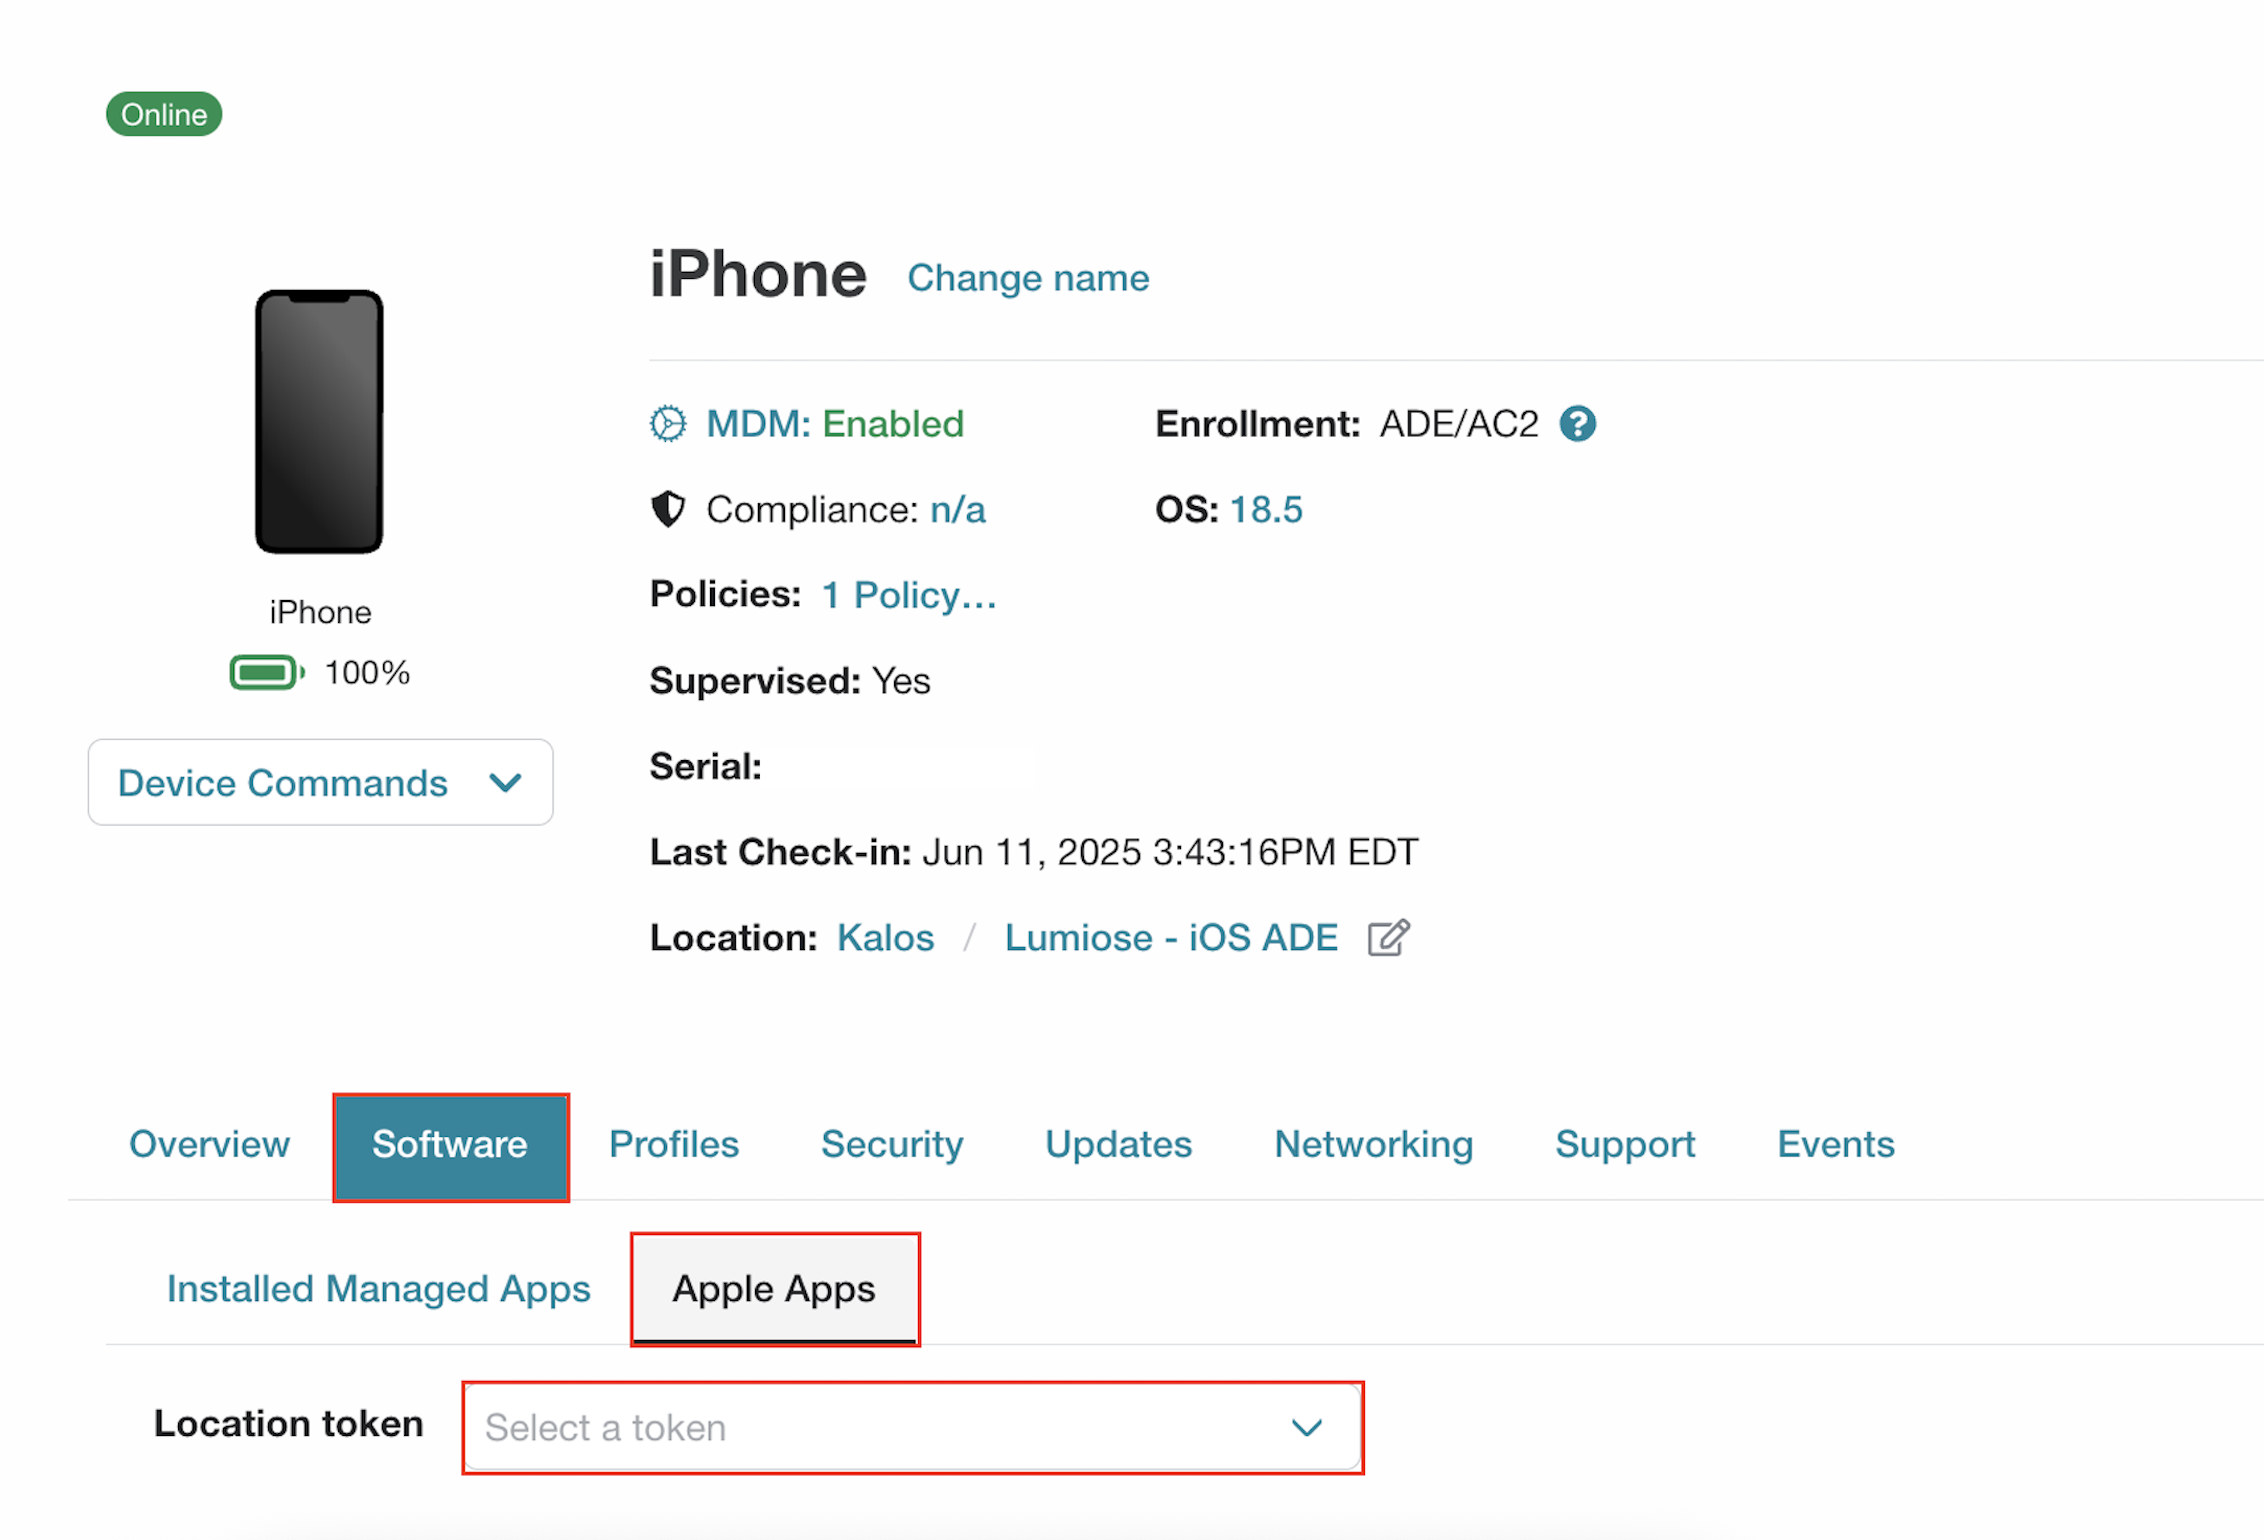The width and height of the screenshot is (2264, 1540).
Task: Open the Updates tab
Action: click(1118, 1144)
